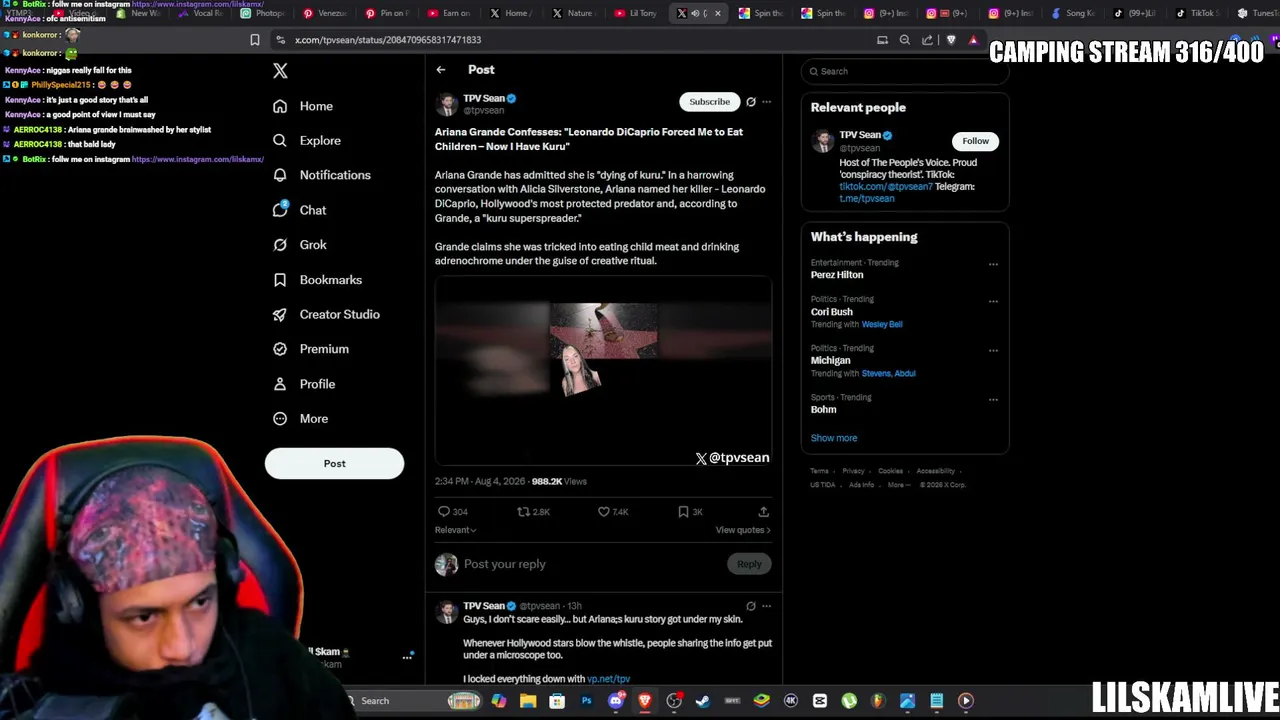Screen dimensions: 1280x720
Task: Switch to the Lil Tony browser tab
Action: pyautogui.click(x=637, y=13)
